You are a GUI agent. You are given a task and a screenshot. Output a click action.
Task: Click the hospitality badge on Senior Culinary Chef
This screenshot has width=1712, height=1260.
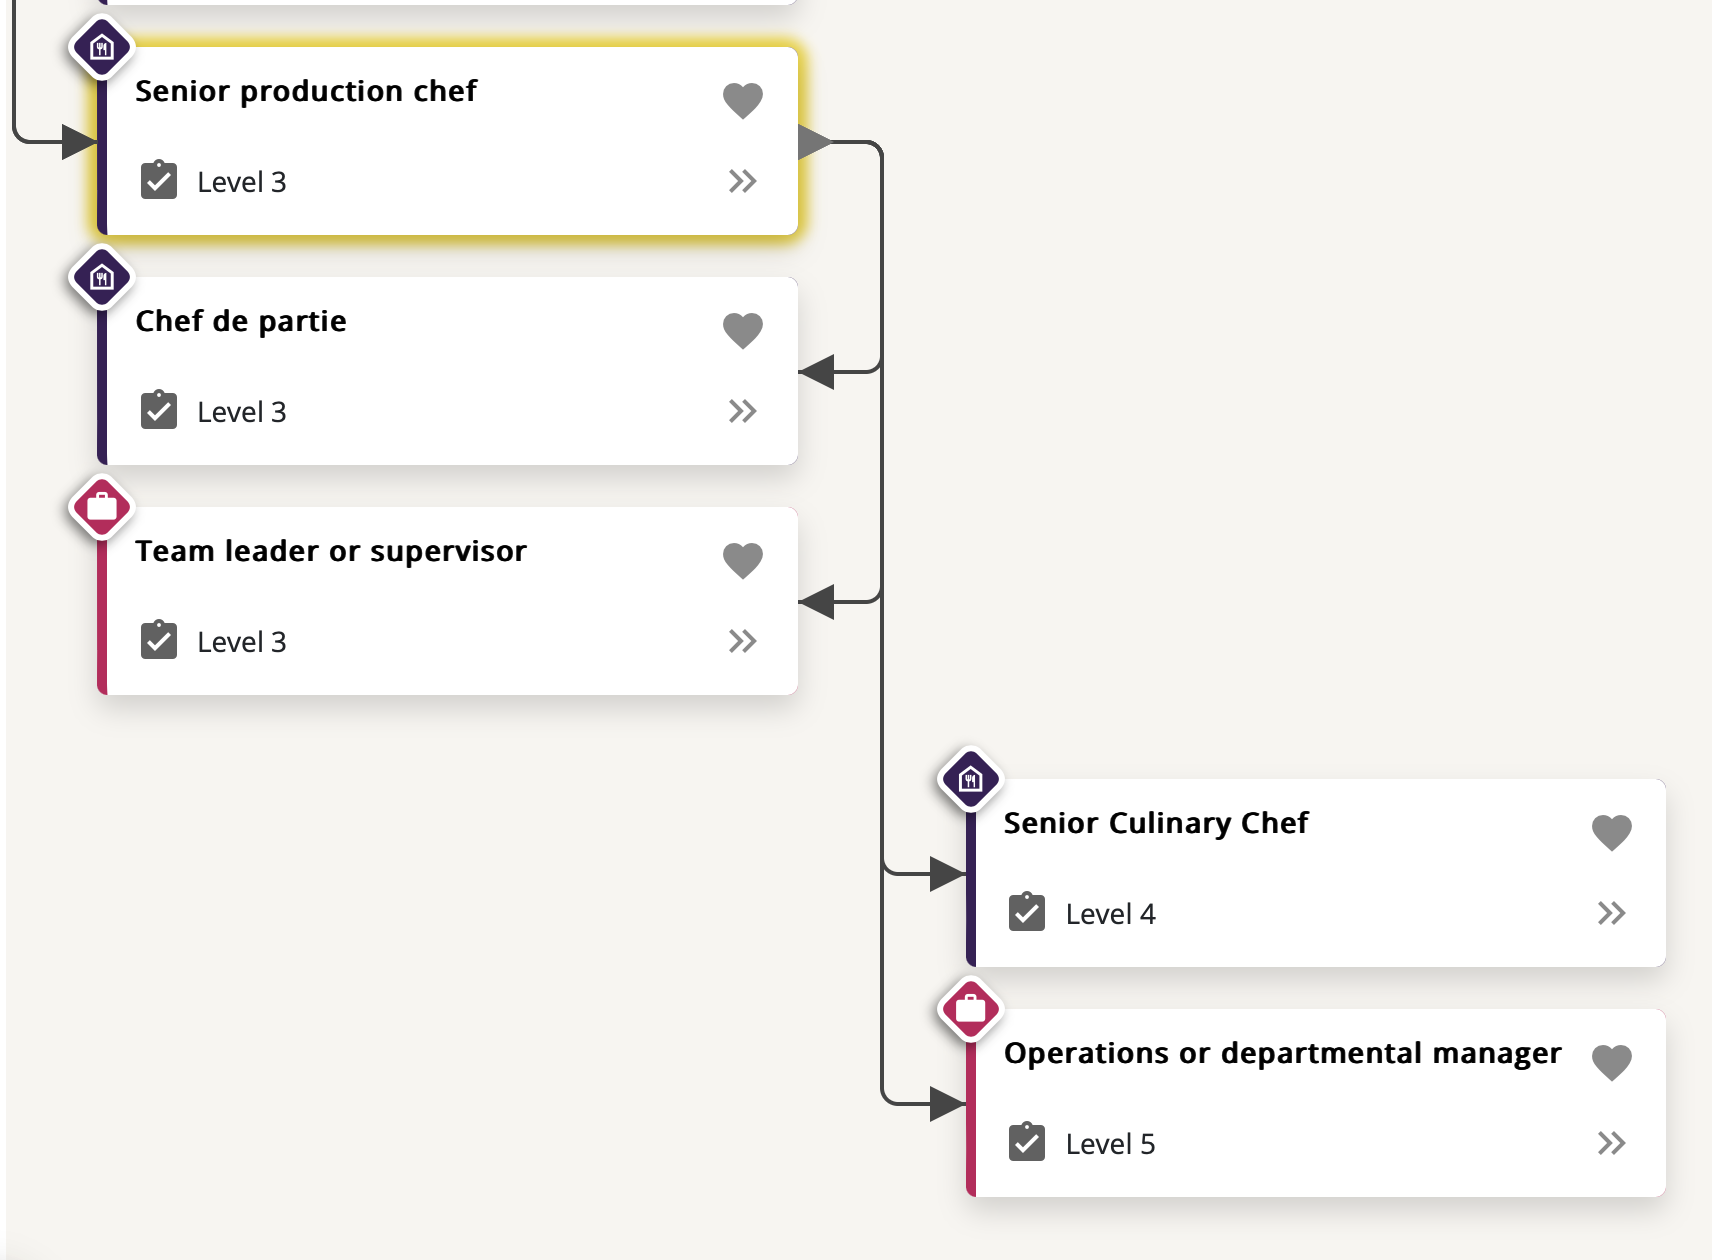pyautogui.click(x=971, y=779)
